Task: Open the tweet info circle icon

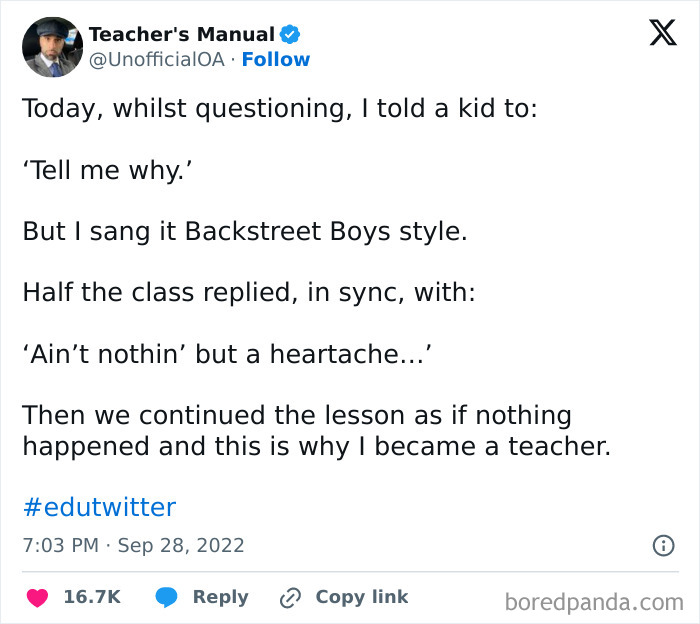Action: tap(662, 546)
